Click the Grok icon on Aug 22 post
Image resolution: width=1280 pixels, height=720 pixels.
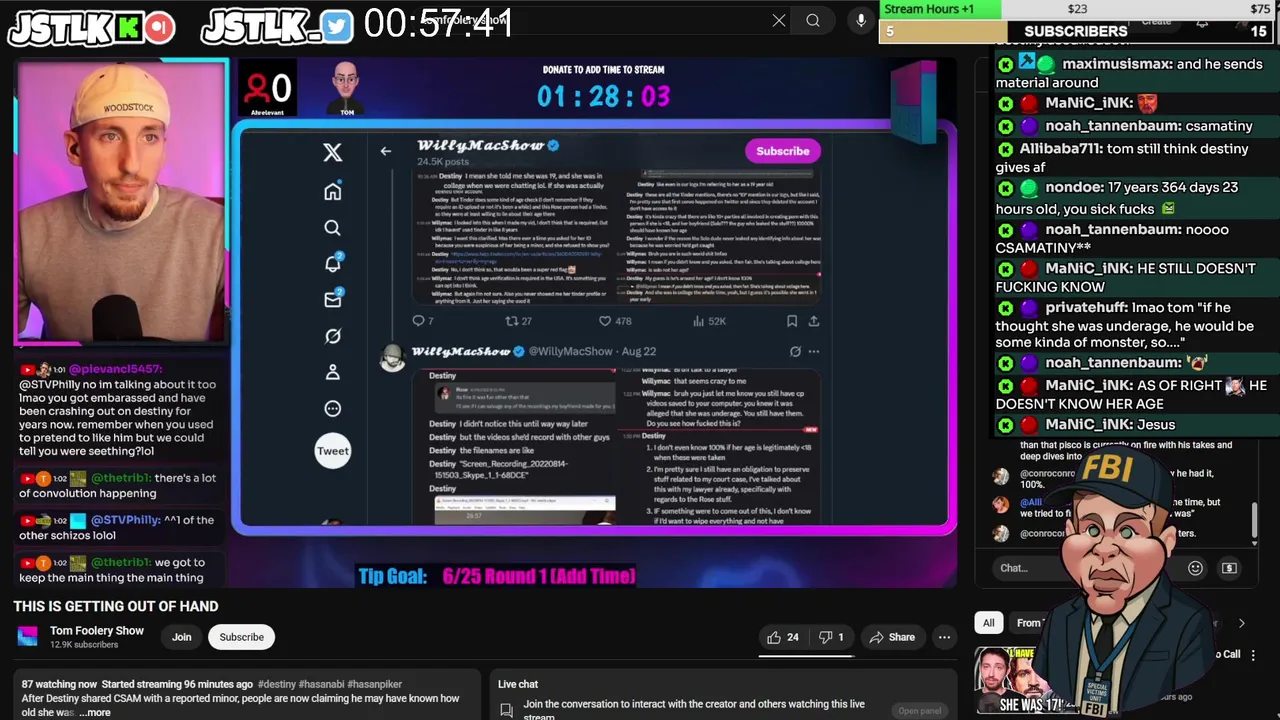795,351
